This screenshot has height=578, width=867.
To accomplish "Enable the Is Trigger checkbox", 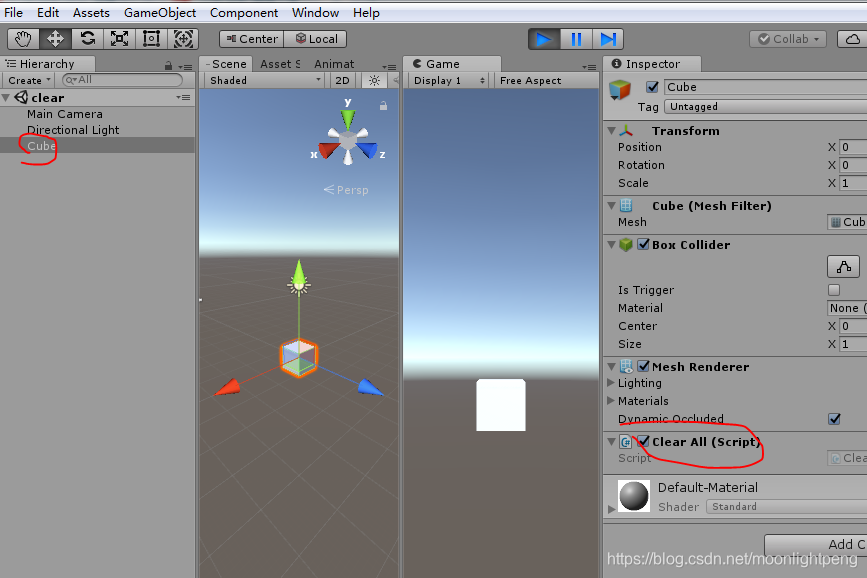I will tap(834, 290).
